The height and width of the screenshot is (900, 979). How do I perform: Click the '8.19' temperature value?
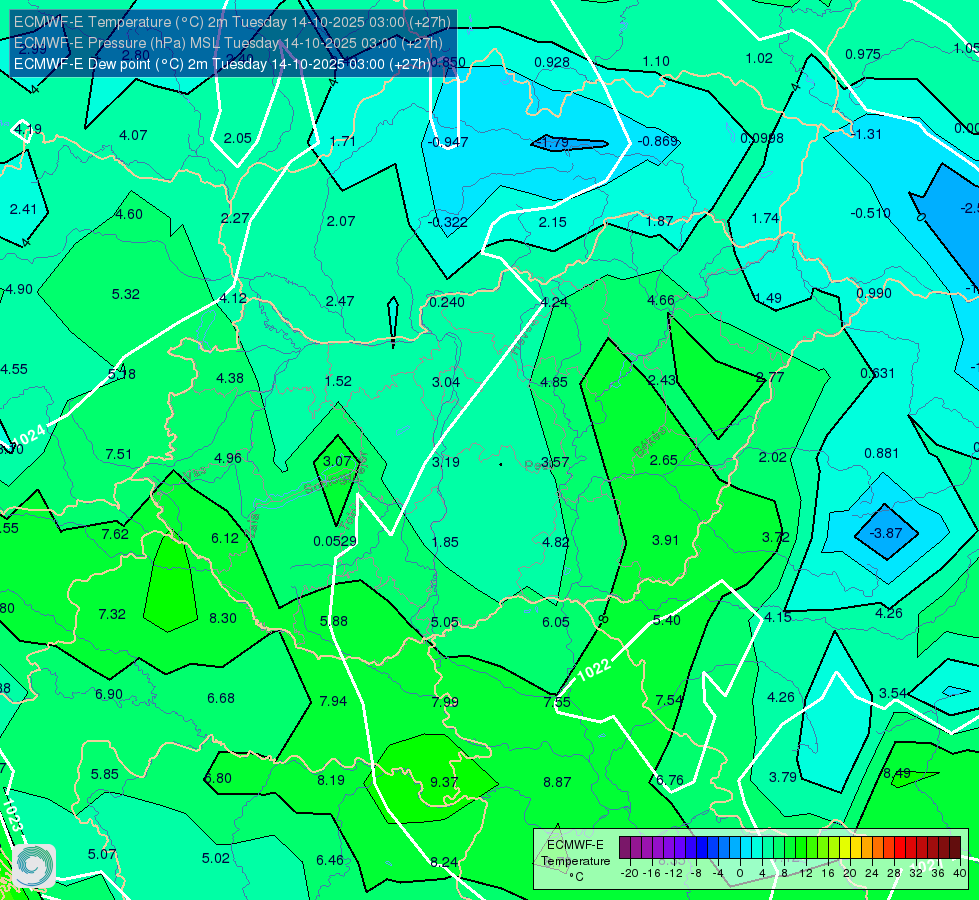tap(331, 780)
